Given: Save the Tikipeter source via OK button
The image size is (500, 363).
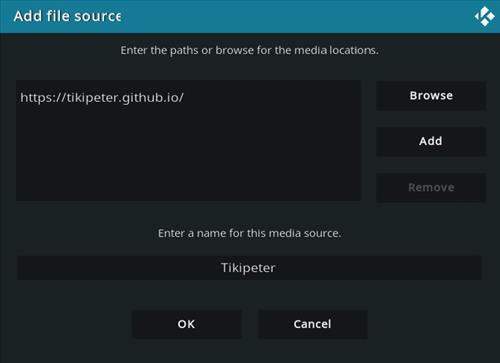Looking at the screenshot, I should point(187,324).
